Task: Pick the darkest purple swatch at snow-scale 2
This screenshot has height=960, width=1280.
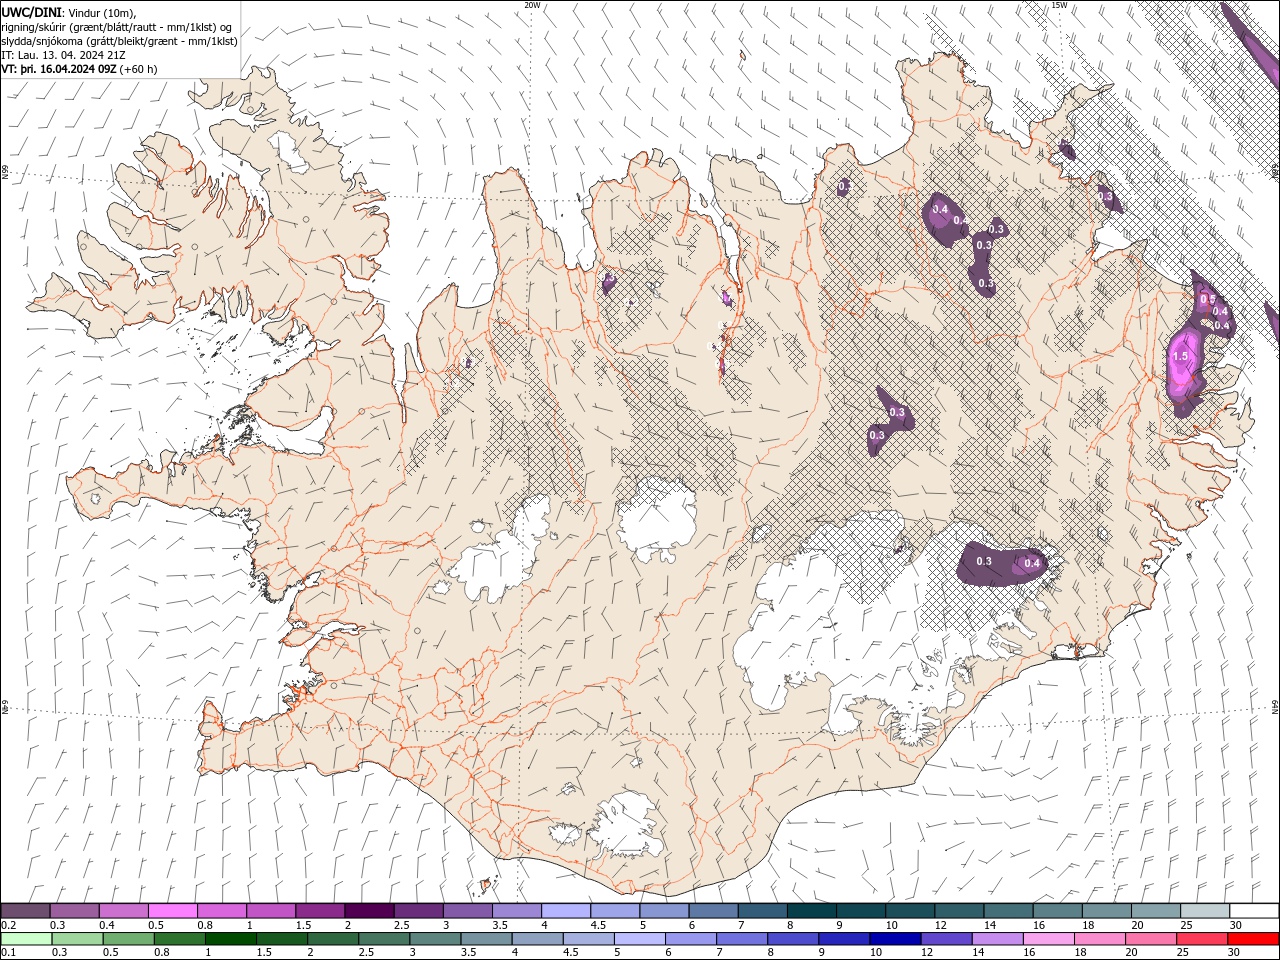Action: tap(368, 911)
